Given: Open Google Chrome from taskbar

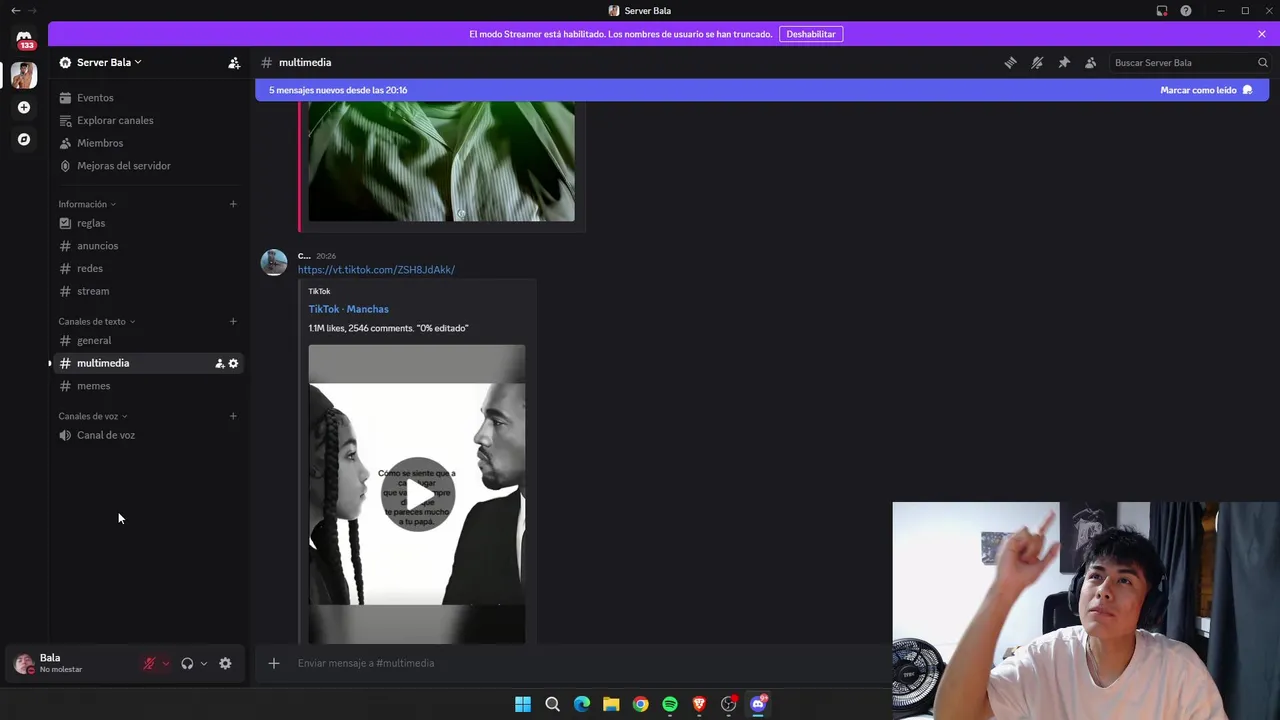Looking at the screenshot, I should pos(640,704).
